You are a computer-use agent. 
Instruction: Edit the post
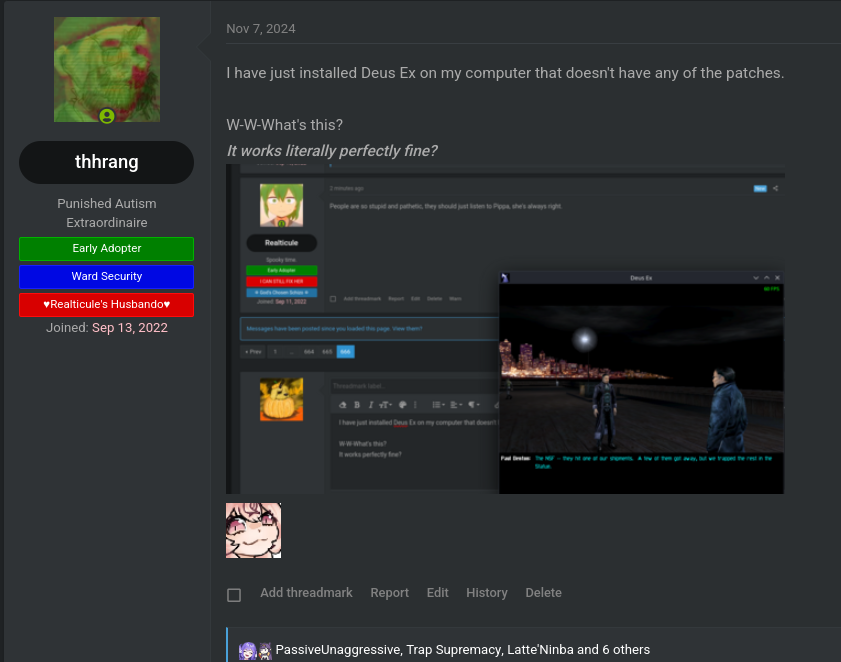(x=438, y=593)
